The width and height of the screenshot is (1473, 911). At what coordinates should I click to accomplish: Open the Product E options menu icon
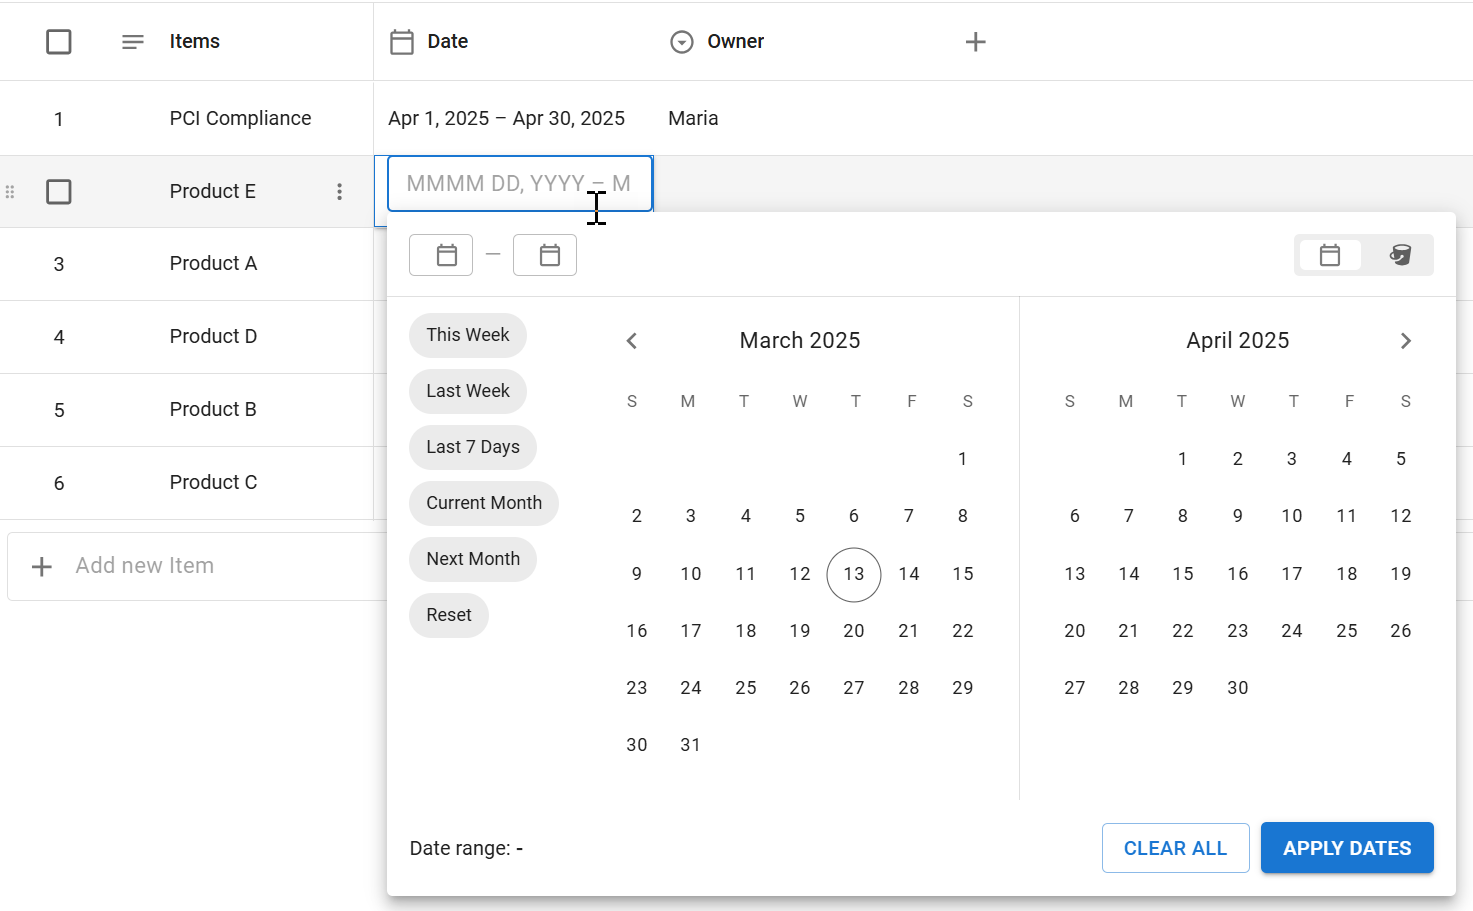click(x=339, y=191)
